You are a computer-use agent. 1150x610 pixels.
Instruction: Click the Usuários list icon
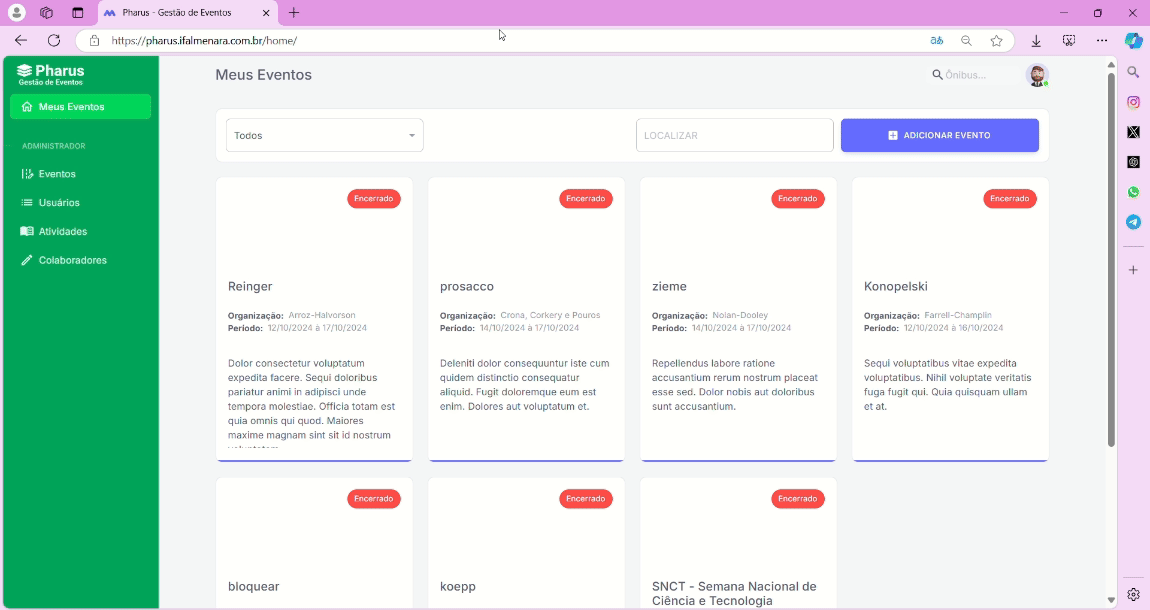click(x=27, y=202)
